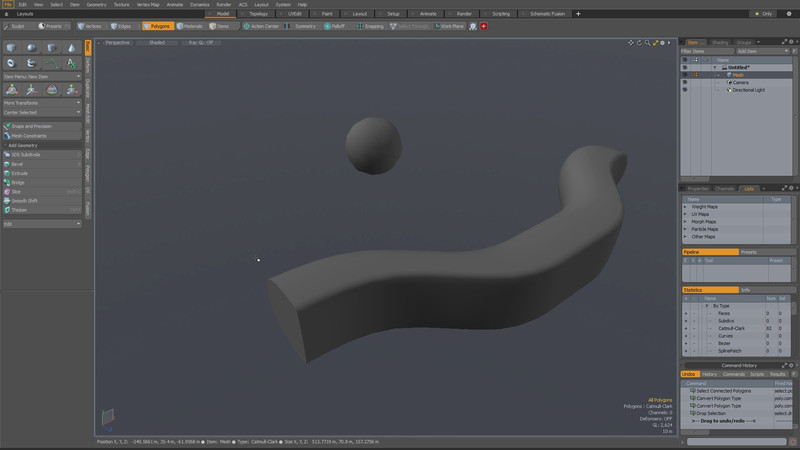Toggle visibility of the Camera item

(x=685, y=83)
